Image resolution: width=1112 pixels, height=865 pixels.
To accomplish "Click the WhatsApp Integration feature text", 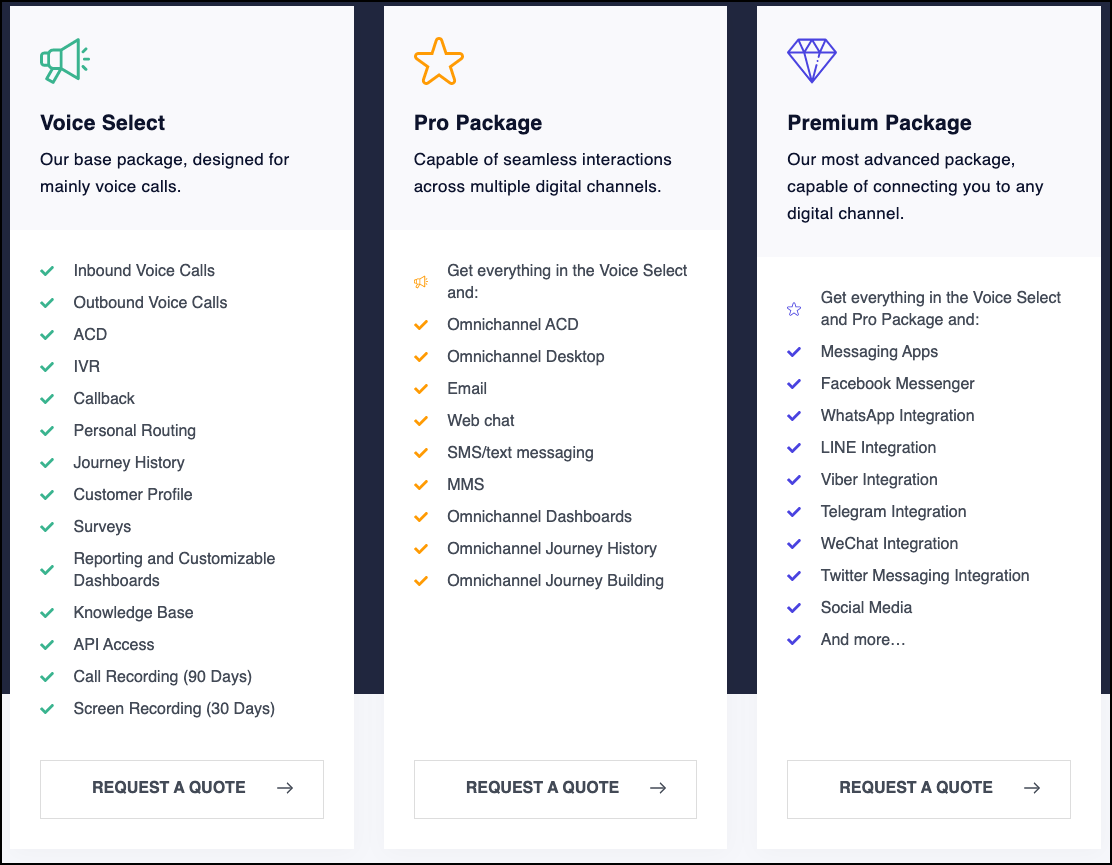I will [x=897, y=415].
